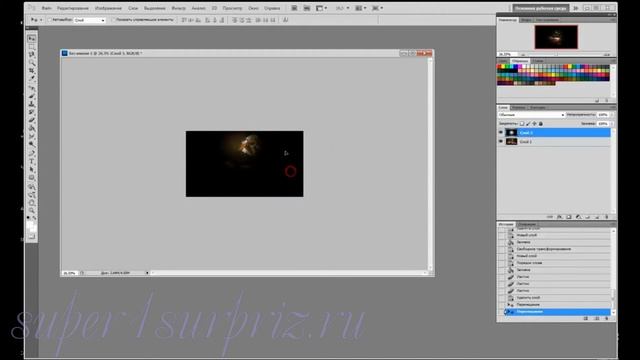Open the document status bar info arrow
The image size is (640, 360).
147,273
